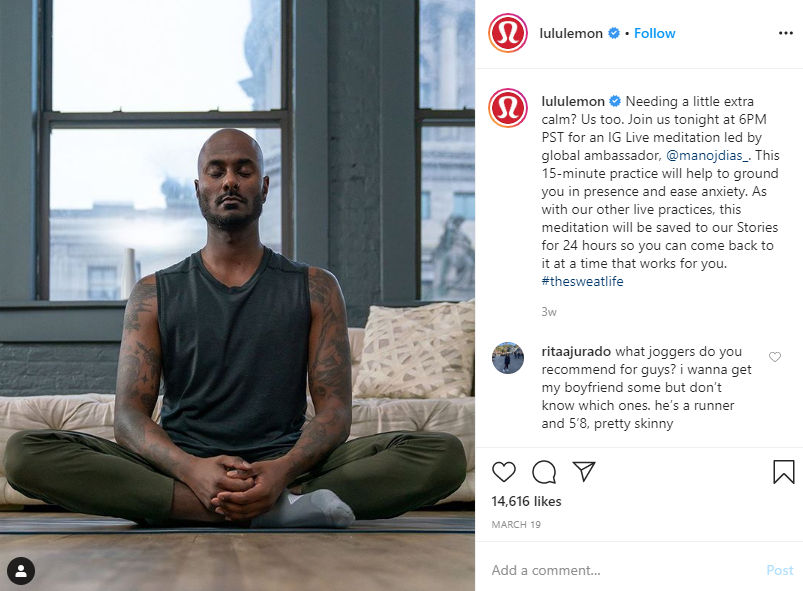Click the Post comment button
The height and width of the screenshot is (591, 803).
[x=779, y=570]
